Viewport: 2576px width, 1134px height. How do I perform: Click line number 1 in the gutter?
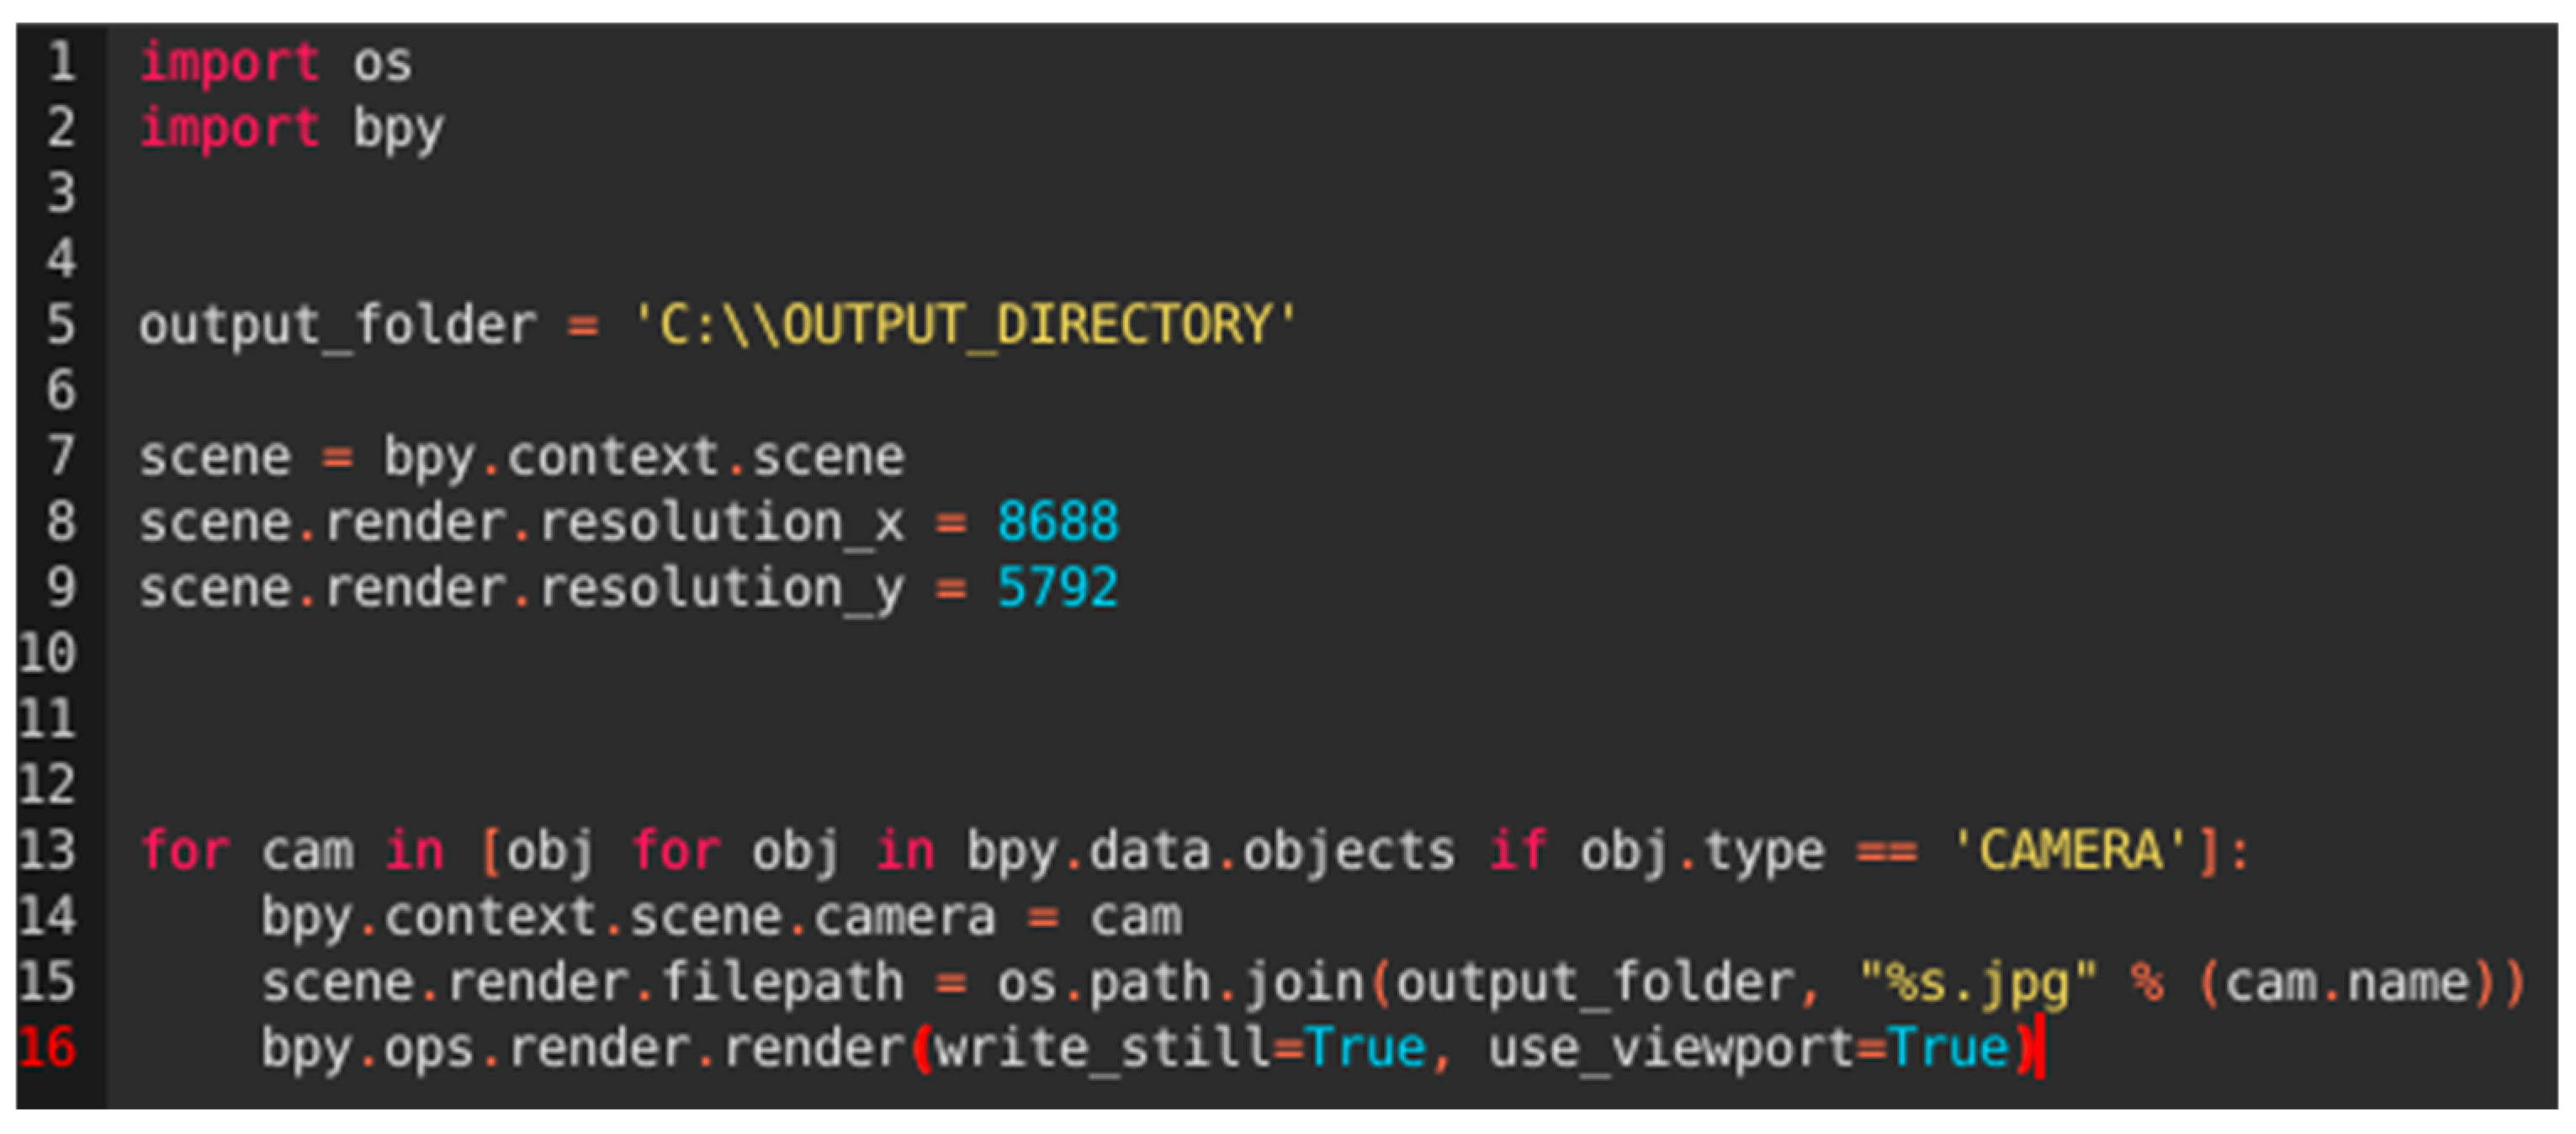(x=61, y=62)
